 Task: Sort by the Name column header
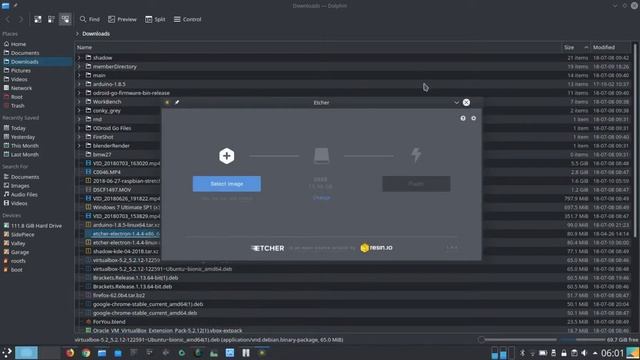[318, 47]
